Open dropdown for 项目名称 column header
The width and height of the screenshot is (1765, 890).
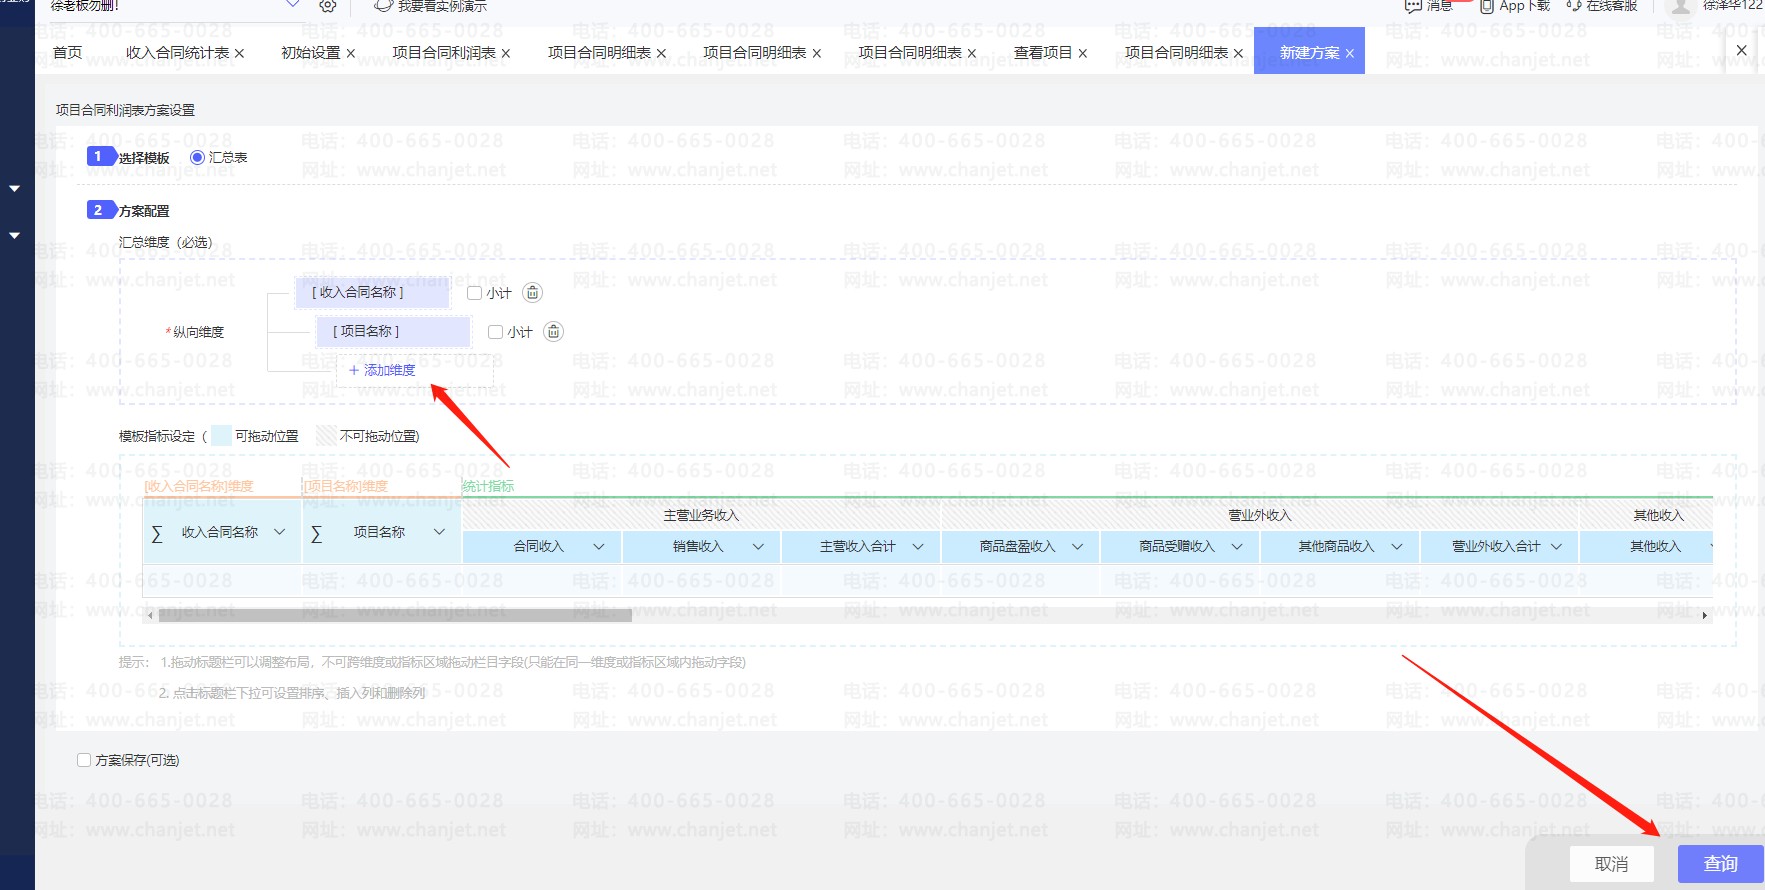[x=439, y=532]
